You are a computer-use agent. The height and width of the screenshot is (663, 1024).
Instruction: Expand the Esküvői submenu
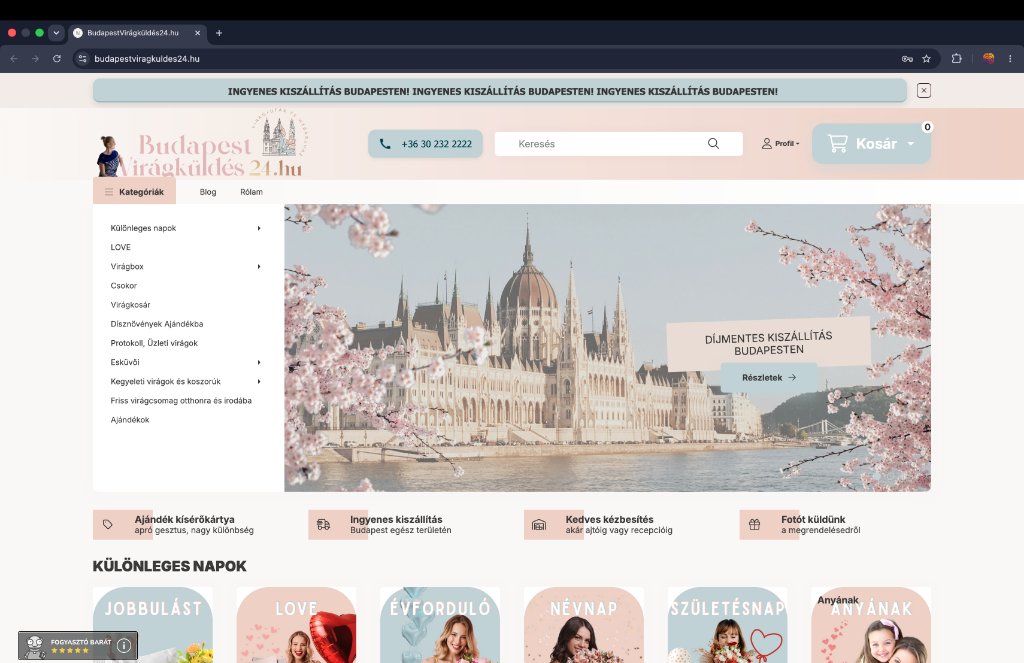pyautogui.click(x=259, y=363)
